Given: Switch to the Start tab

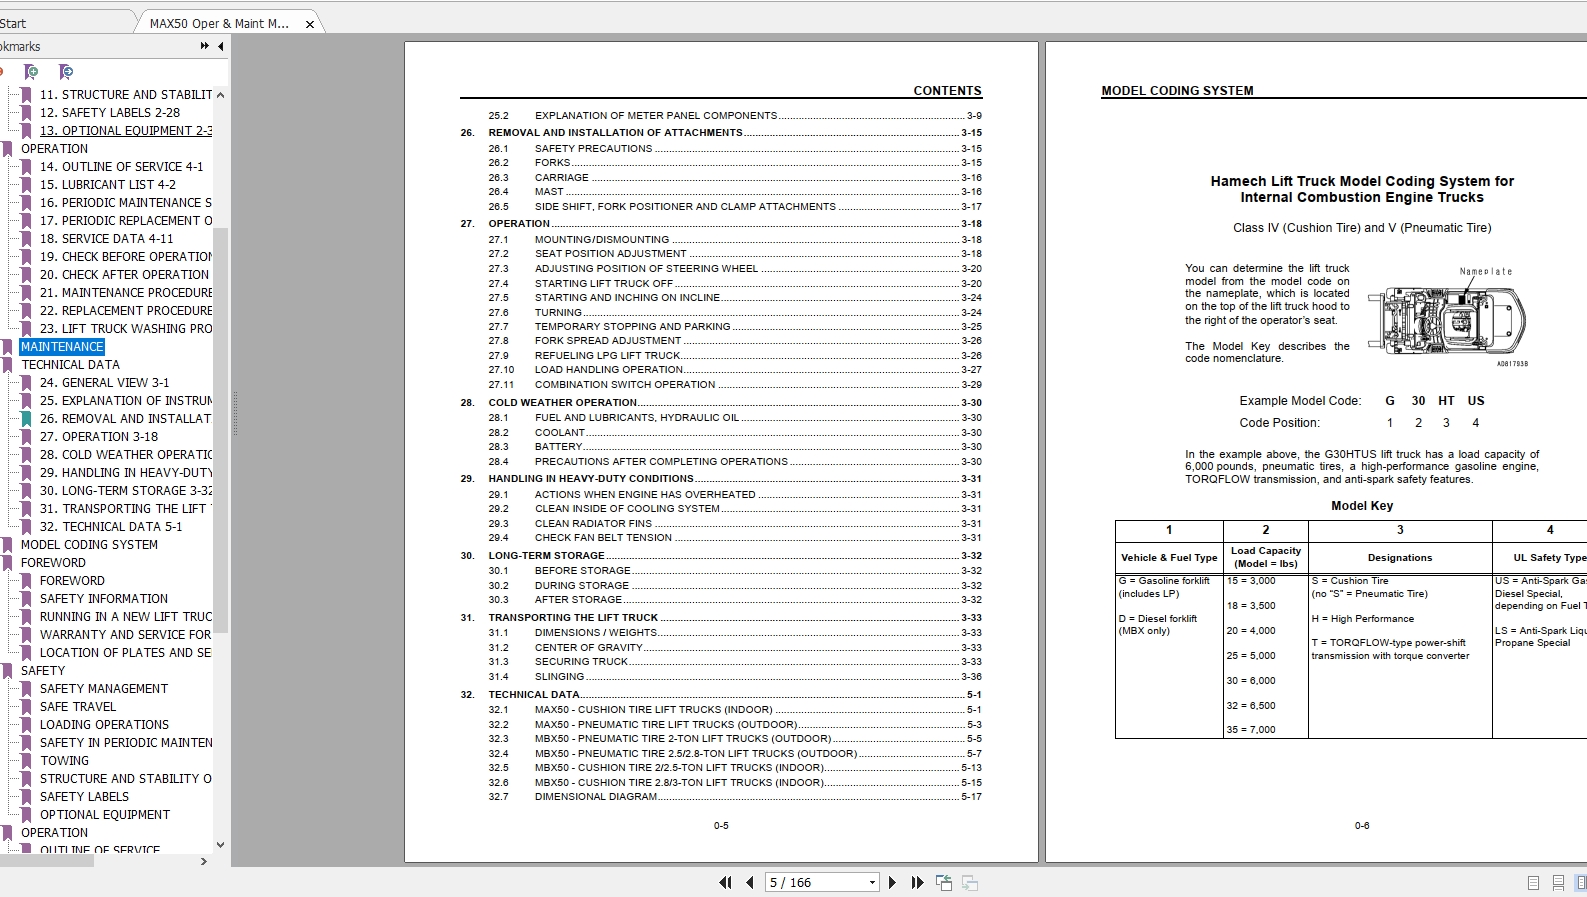Looking at the screenshot, I should point(14,23).
